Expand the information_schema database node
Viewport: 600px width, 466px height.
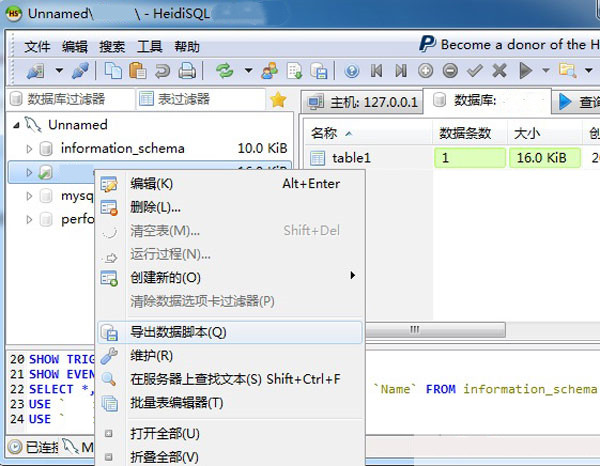tap(29, 148)
